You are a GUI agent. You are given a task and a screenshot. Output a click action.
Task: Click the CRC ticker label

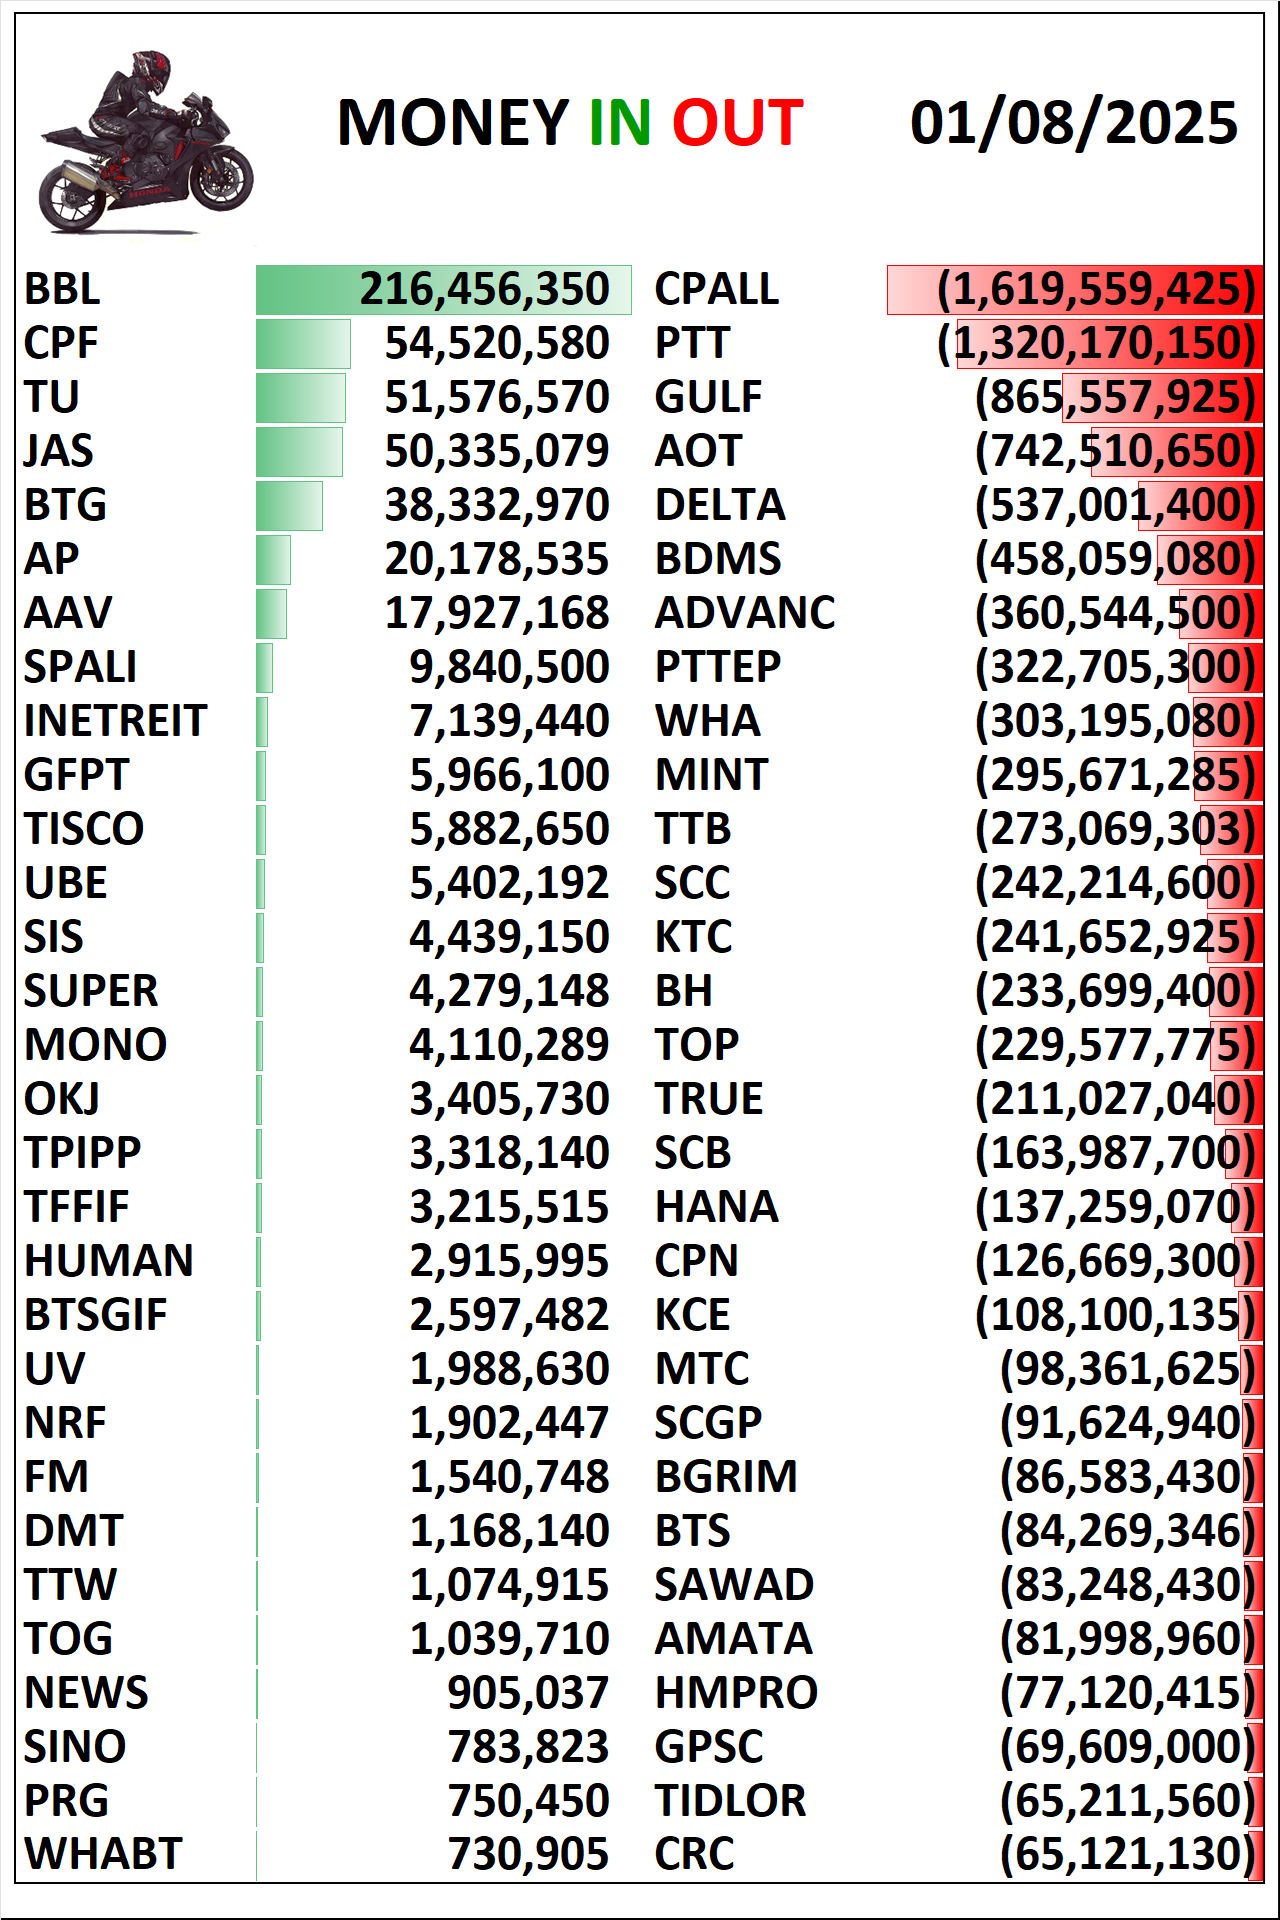click(x=694, y=1855)
